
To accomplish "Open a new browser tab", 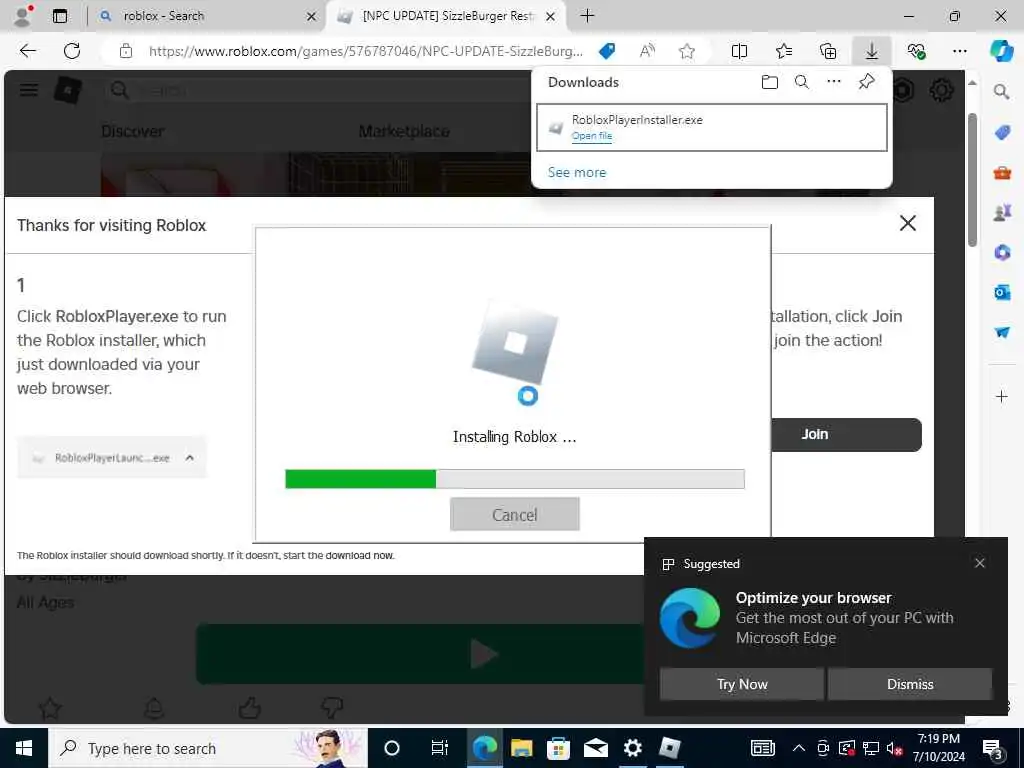I will coord(587,16).
